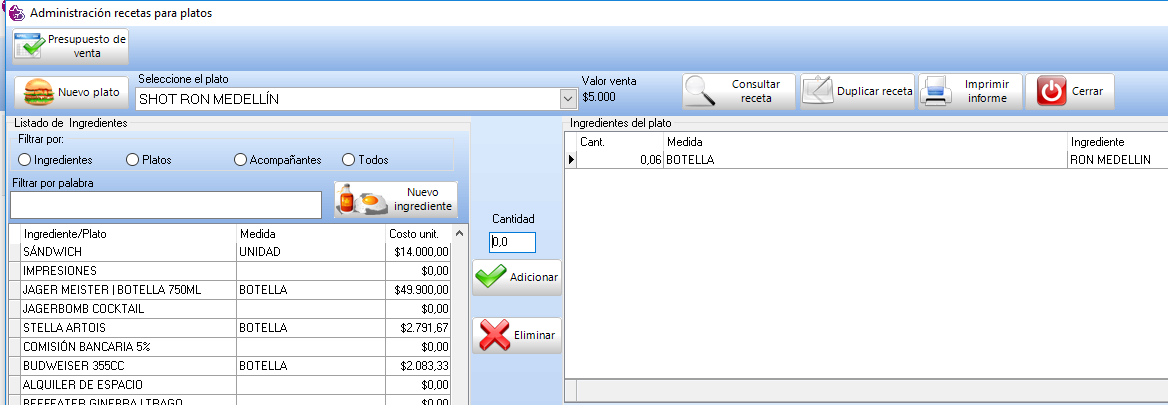The width and height of the screenshot is (1168, 405).
Task: Click the Nuevo plato burger icon
Action: coord(38,92)
